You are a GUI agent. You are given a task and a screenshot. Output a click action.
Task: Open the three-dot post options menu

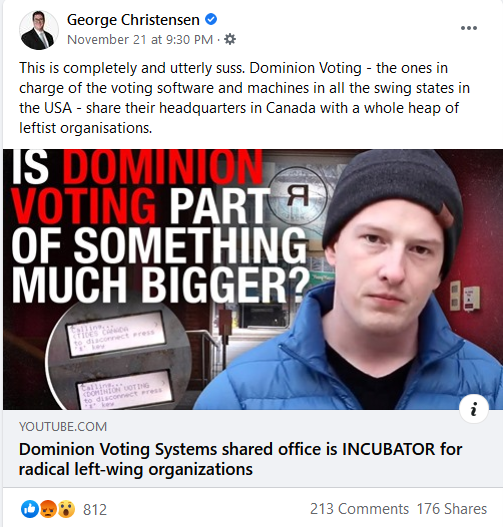pyautogui.click(x=469, y=28)
